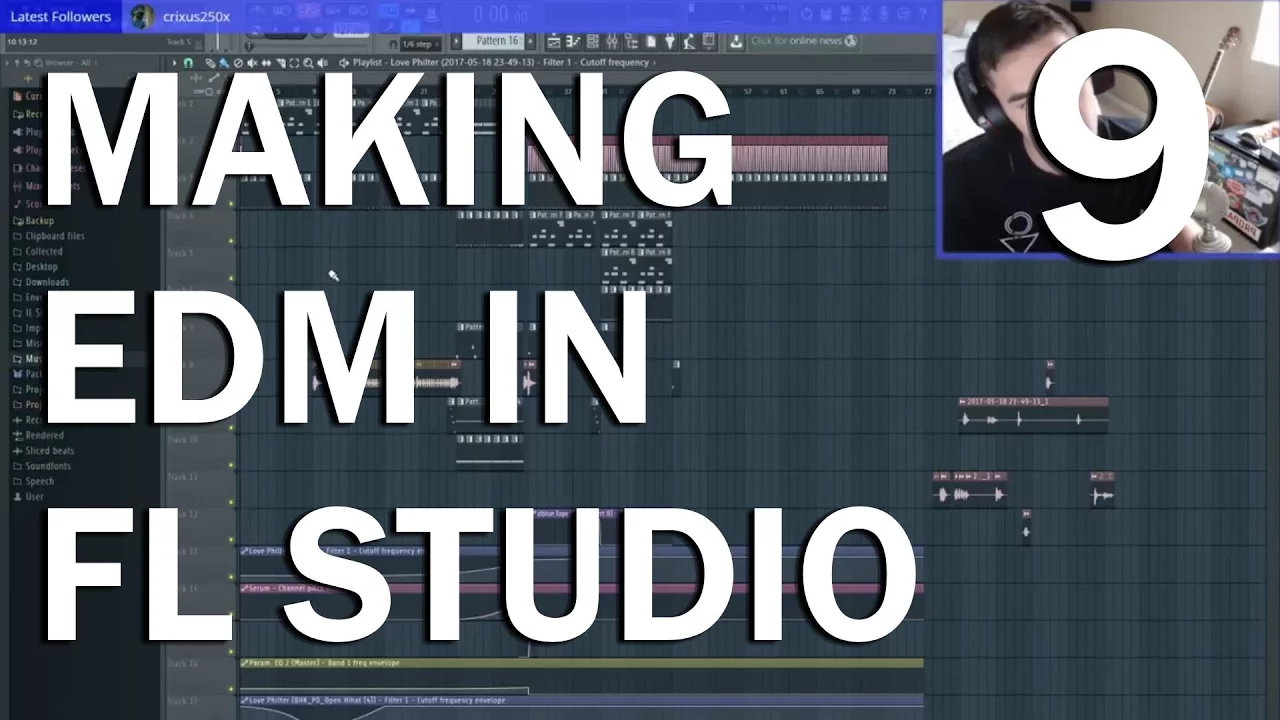
Task: Click the crixus250x username
Action: (196, 16)
